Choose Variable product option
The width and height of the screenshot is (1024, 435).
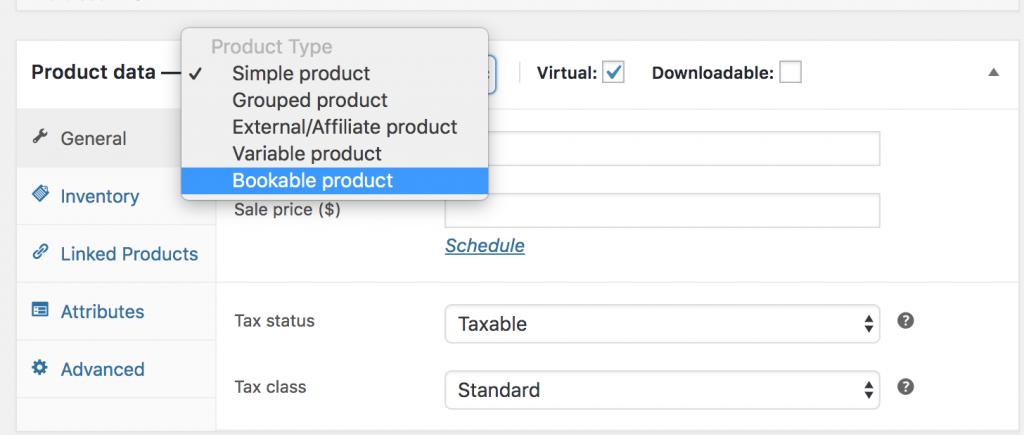click(307, 154)
